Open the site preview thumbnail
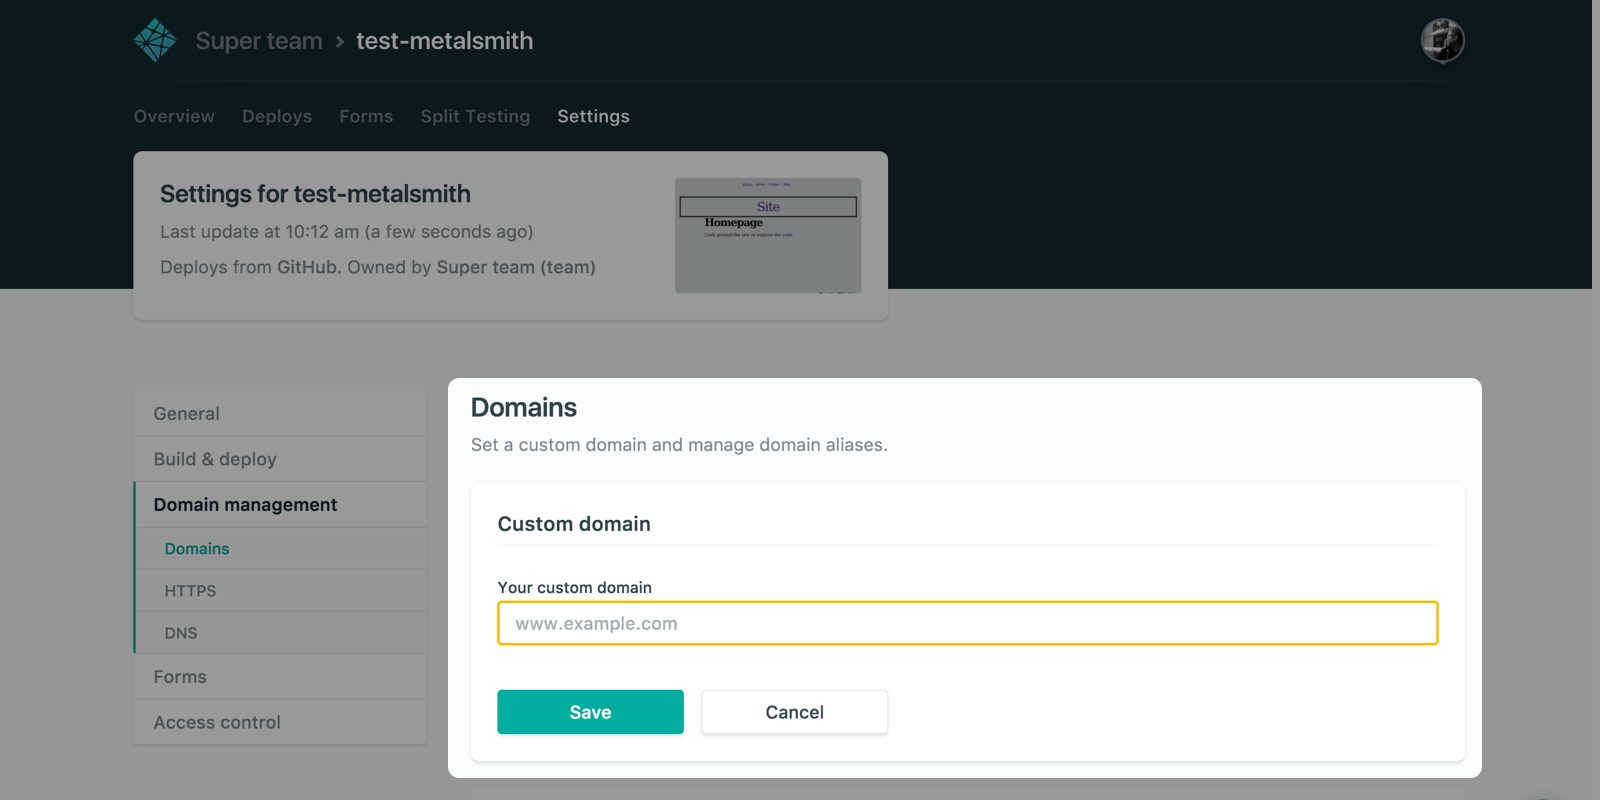 pos(767,235)
